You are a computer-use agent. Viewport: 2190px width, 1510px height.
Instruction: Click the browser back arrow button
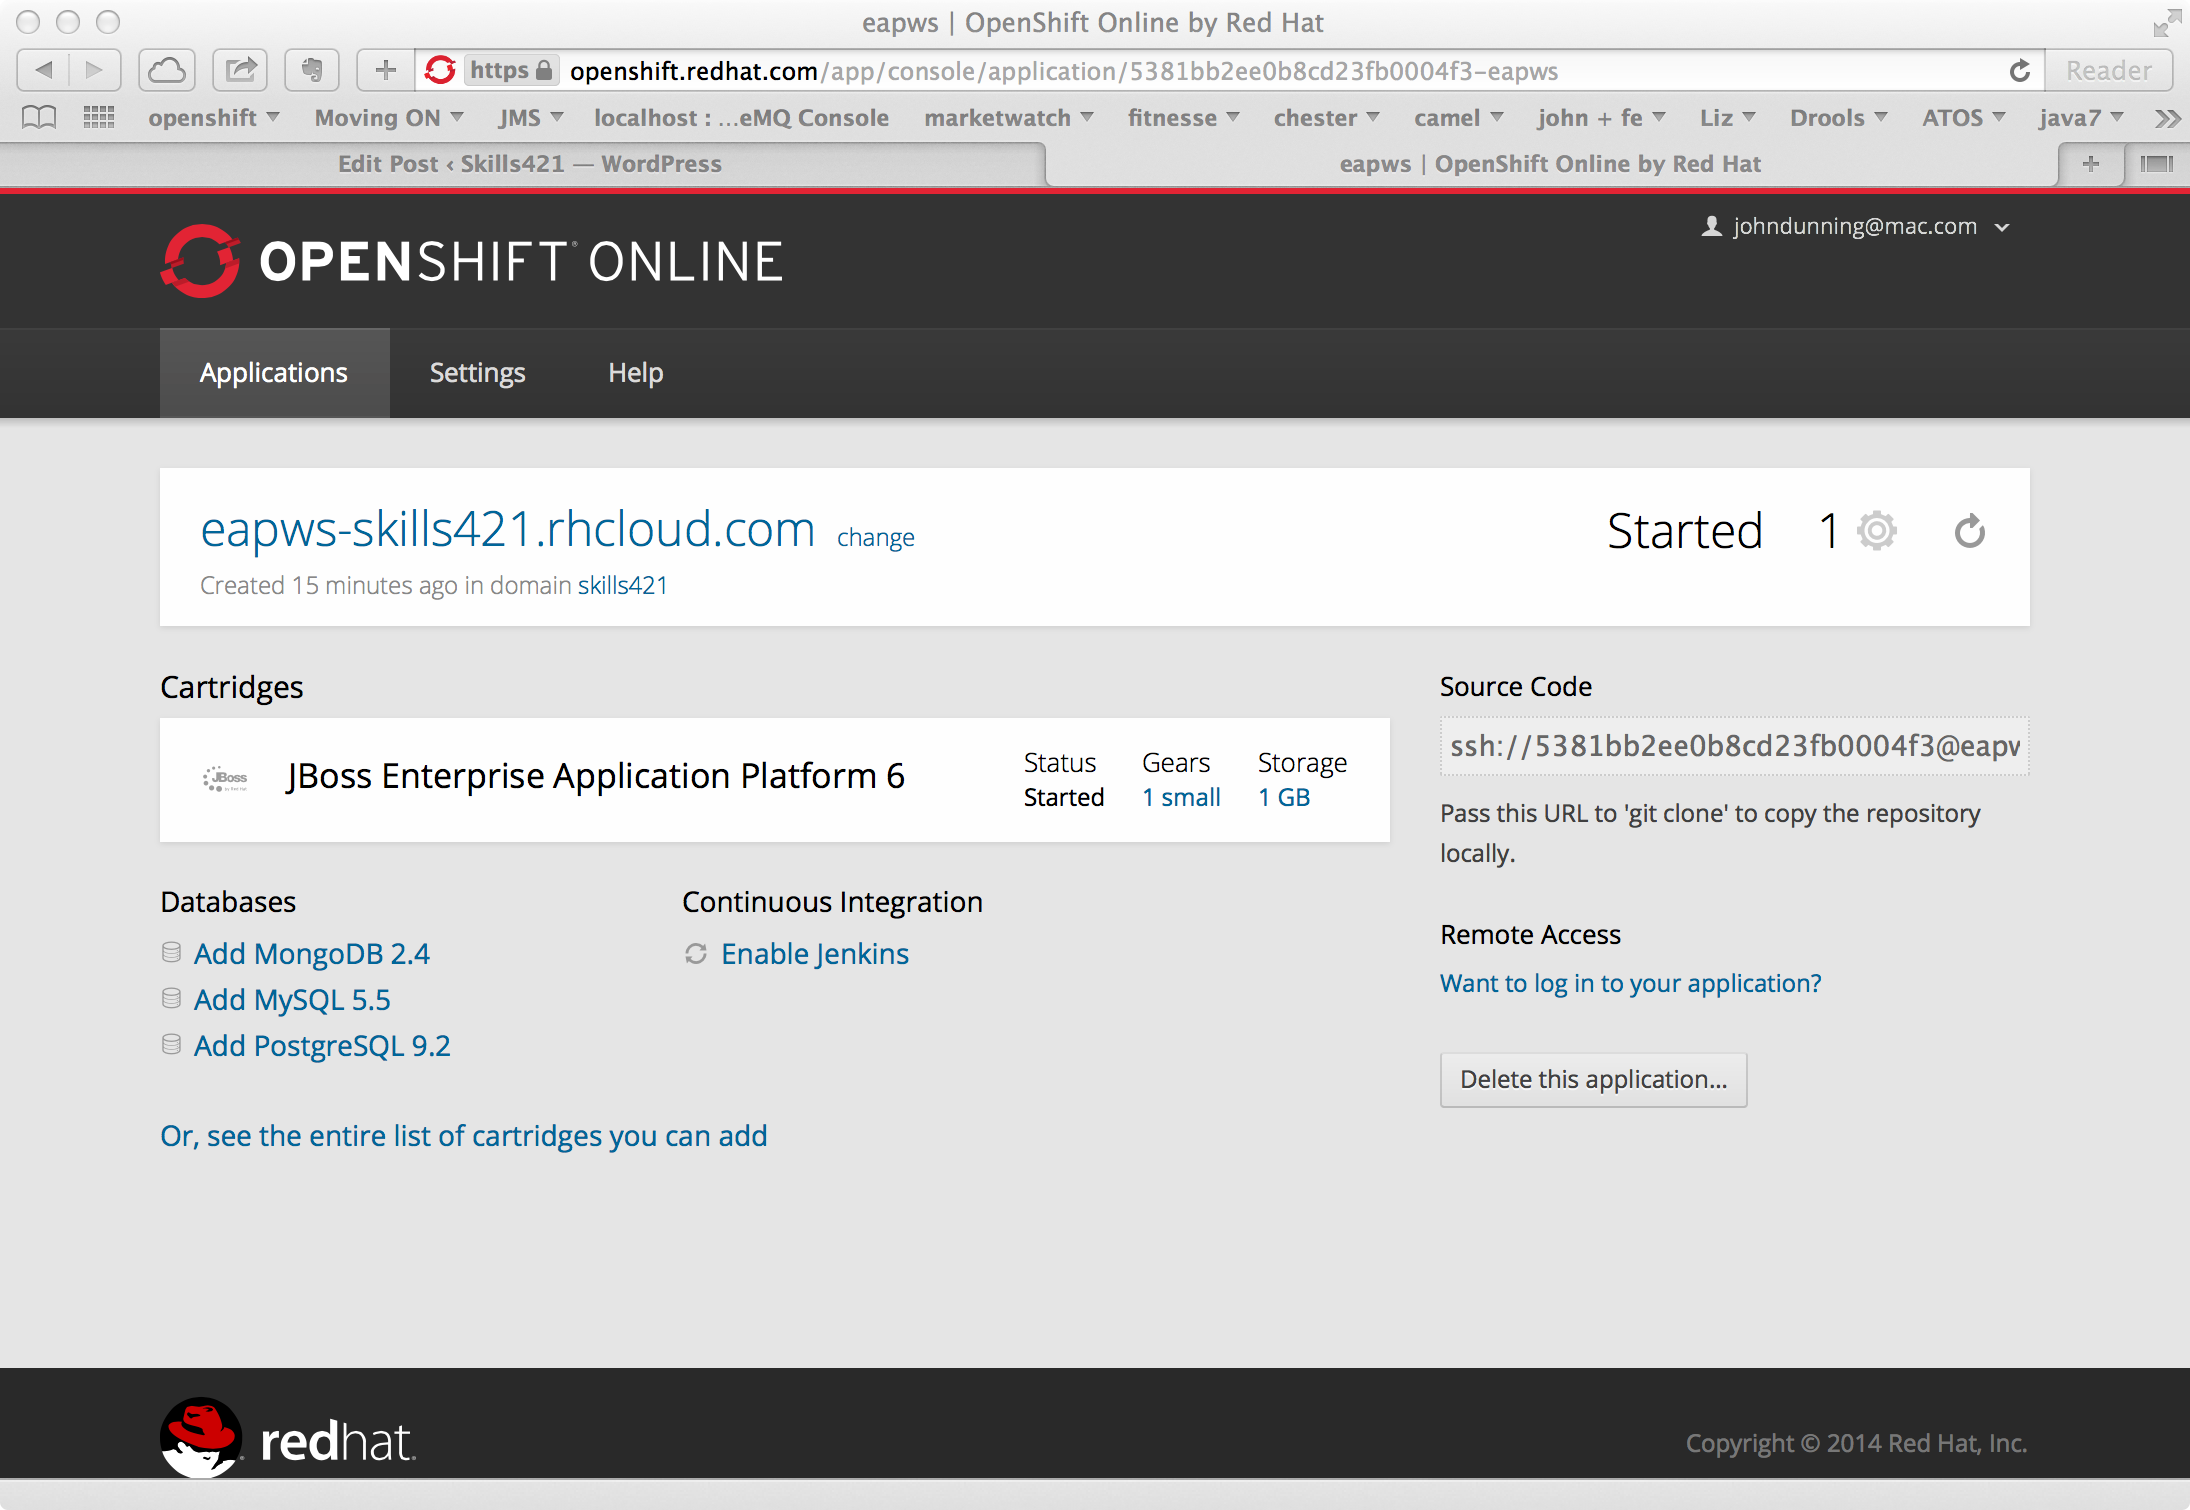44,70
